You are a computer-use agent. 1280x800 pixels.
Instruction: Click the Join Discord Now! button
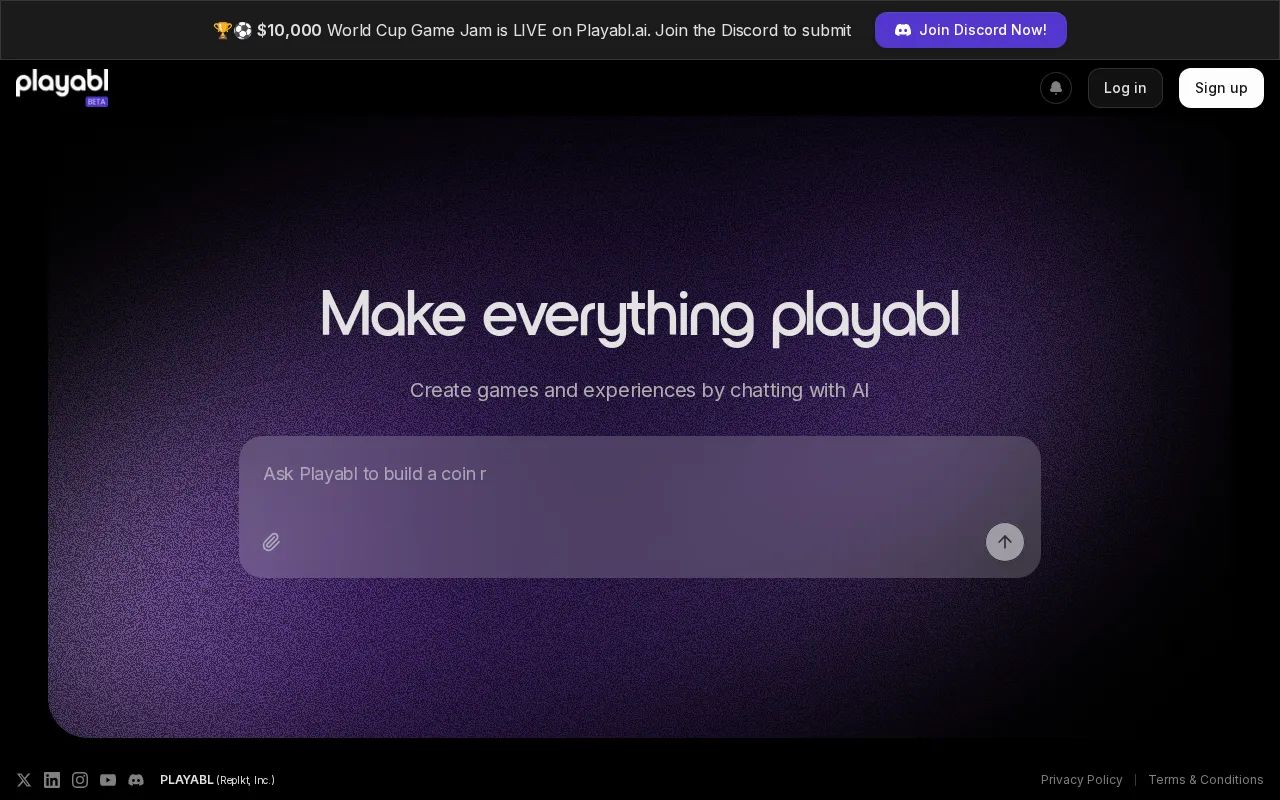click(x=971, y=30)
